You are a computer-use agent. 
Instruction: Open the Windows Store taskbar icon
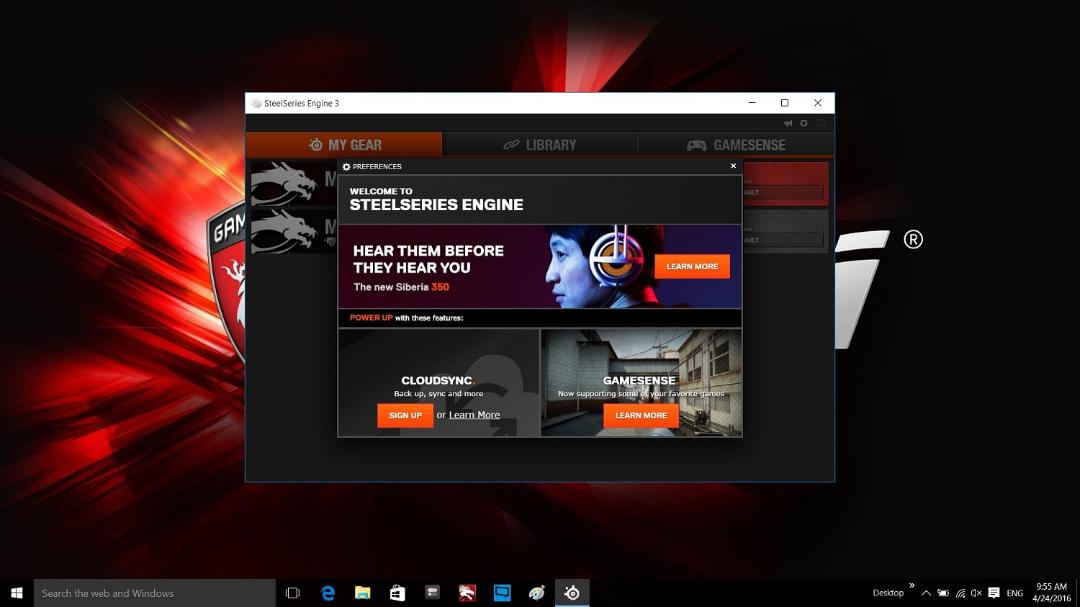397,593
